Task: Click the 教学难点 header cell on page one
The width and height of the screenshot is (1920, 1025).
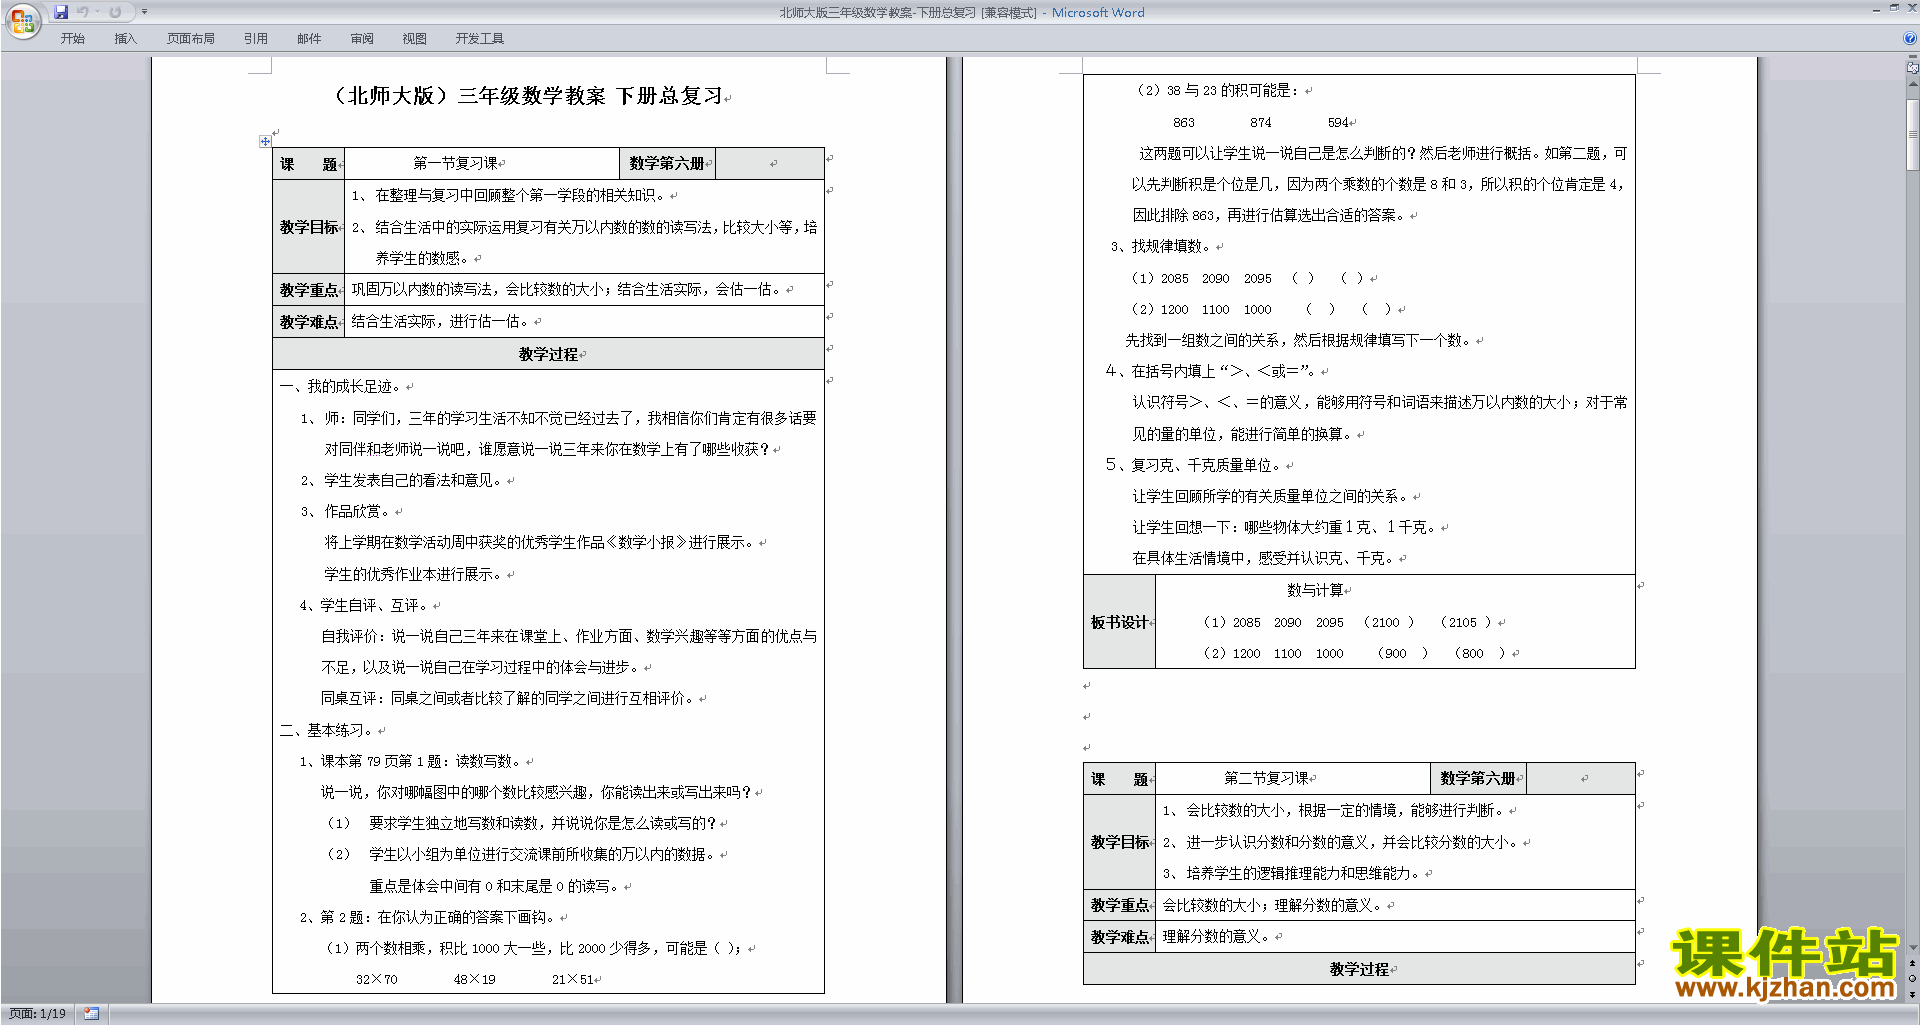Action: 309,322
